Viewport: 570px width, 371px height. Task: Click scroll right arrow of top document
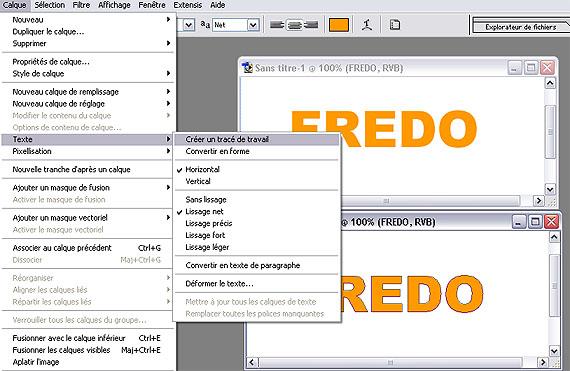point(538,200)
